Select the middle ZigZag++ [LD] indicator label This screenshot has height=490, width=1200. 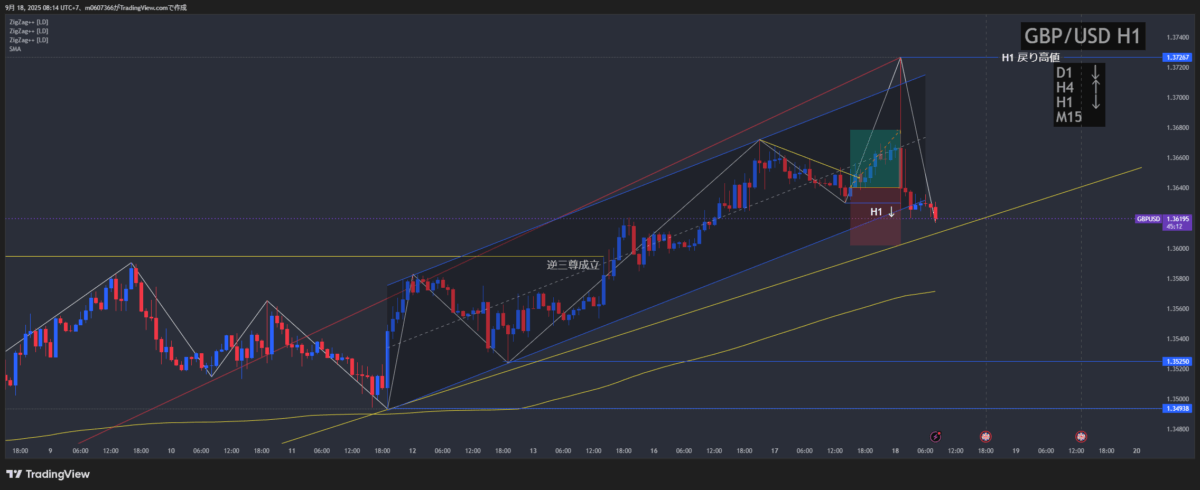pyautogui.click(x=27, y=30)
